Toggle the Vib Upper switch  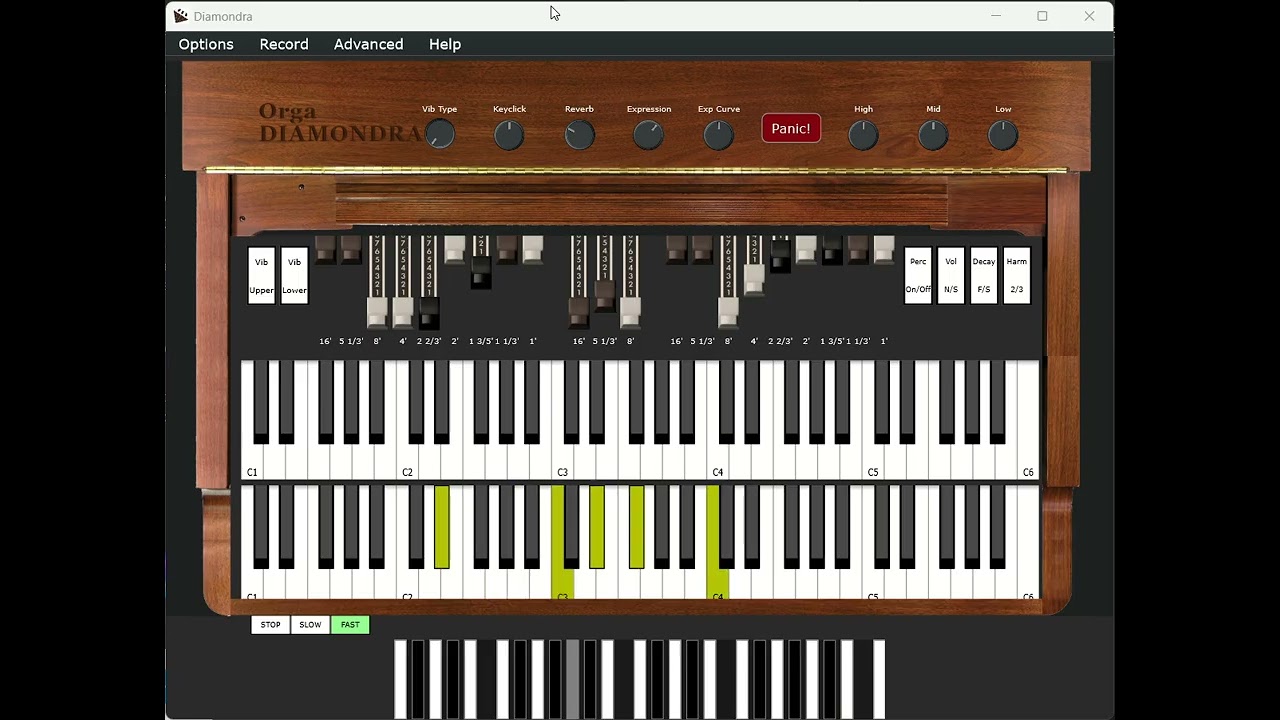[261, 276]
